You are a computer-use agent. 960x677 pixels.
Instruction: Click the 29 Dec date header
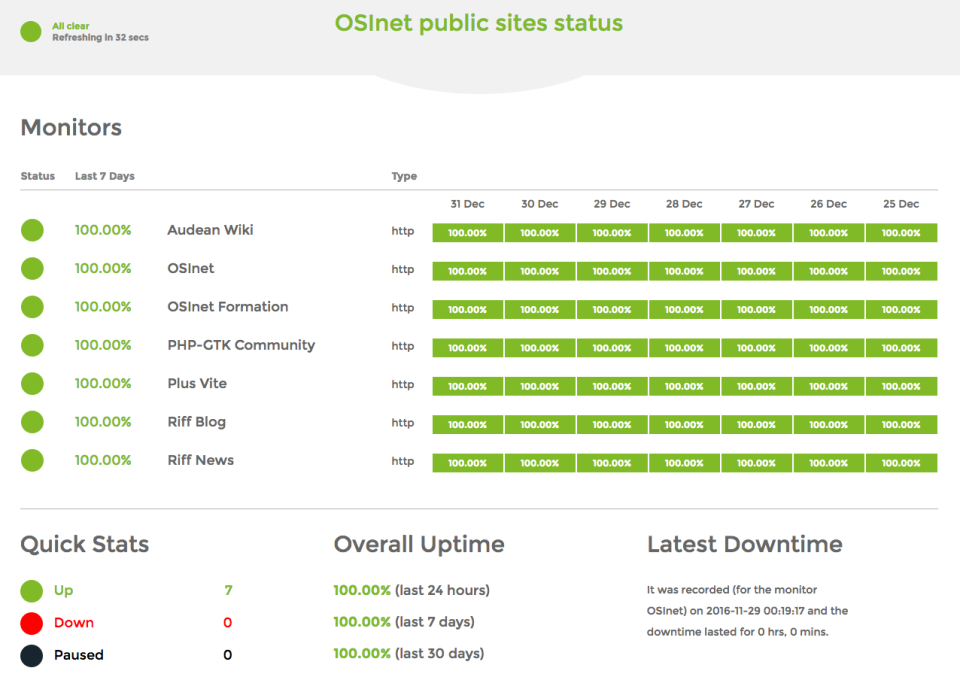click(612, 204)
